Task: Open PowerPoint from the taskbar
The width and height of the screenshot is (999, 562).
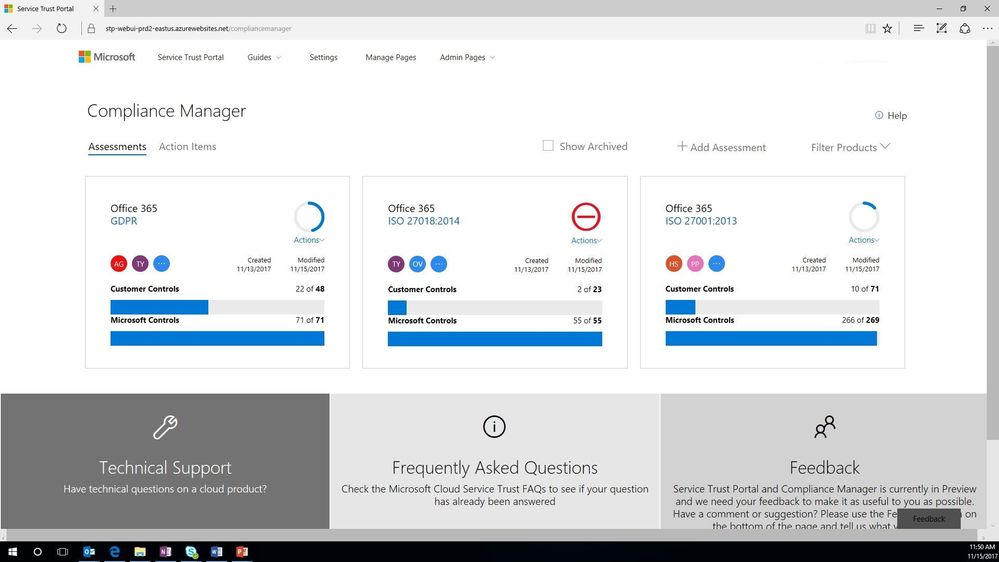Action: coord(241,552)
